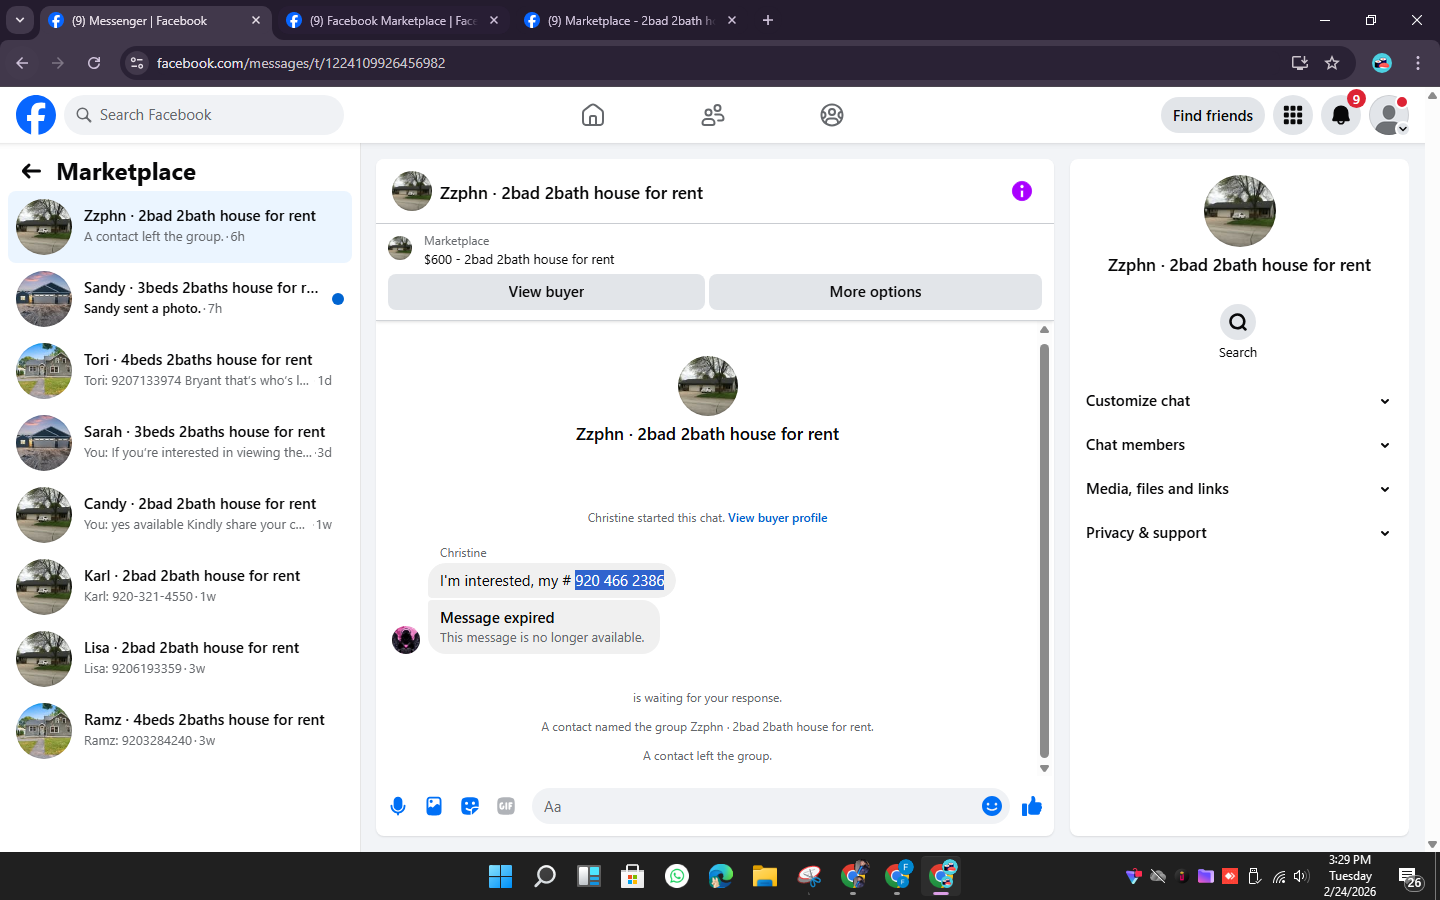This screenshot has width=1440, height=900.
Task: Reload the page in browser toolbar
Action: pos(94,63)
